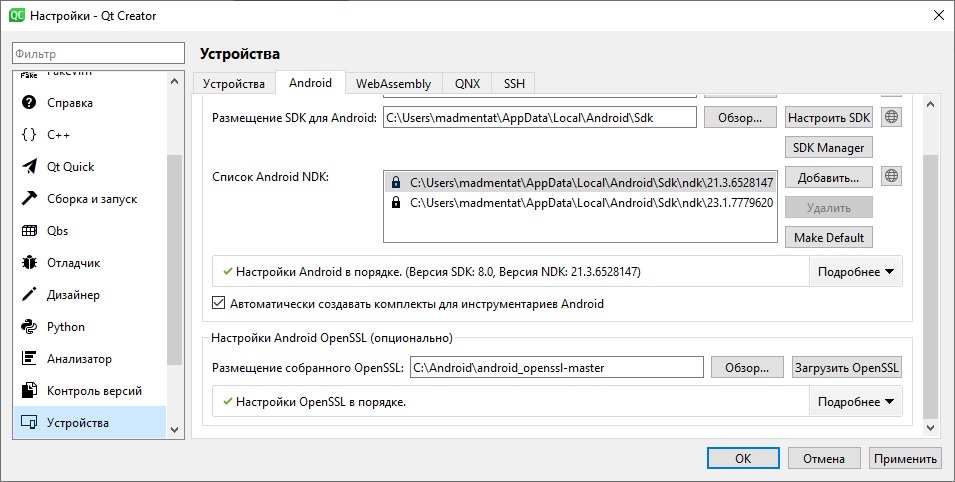Screen dimensions: 955x482
Task: Click category list scroll up arrow
Action: point(175,81)
